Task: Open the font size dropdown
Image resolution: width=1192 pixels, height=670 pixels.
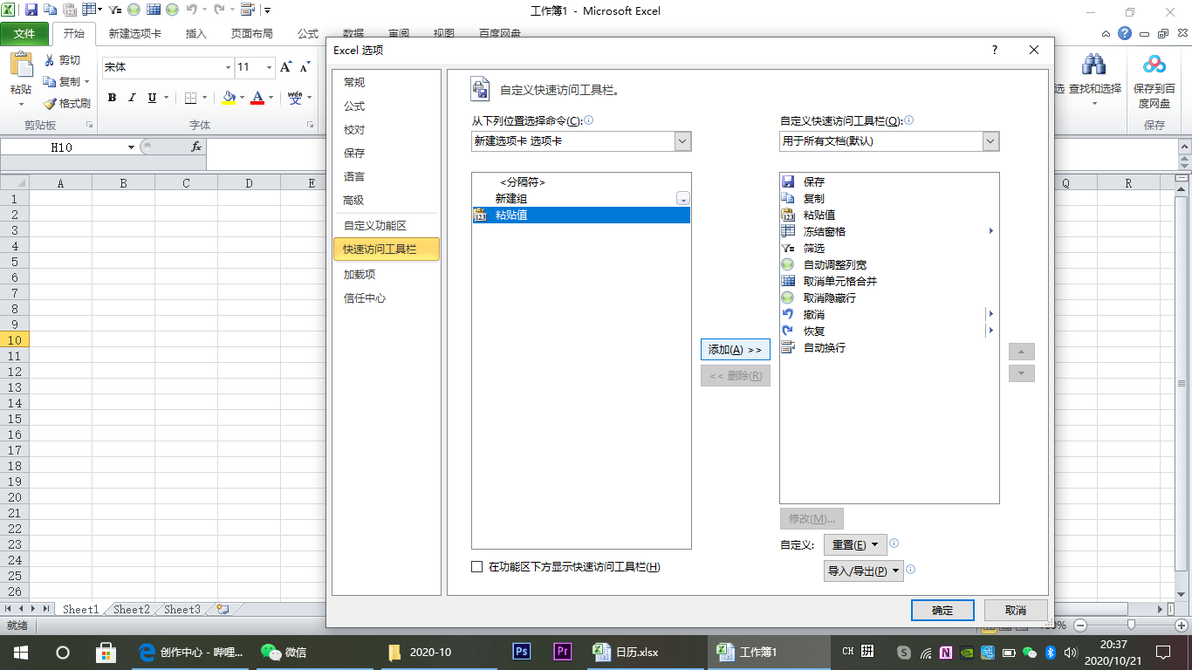Action: tap(268, 67)
